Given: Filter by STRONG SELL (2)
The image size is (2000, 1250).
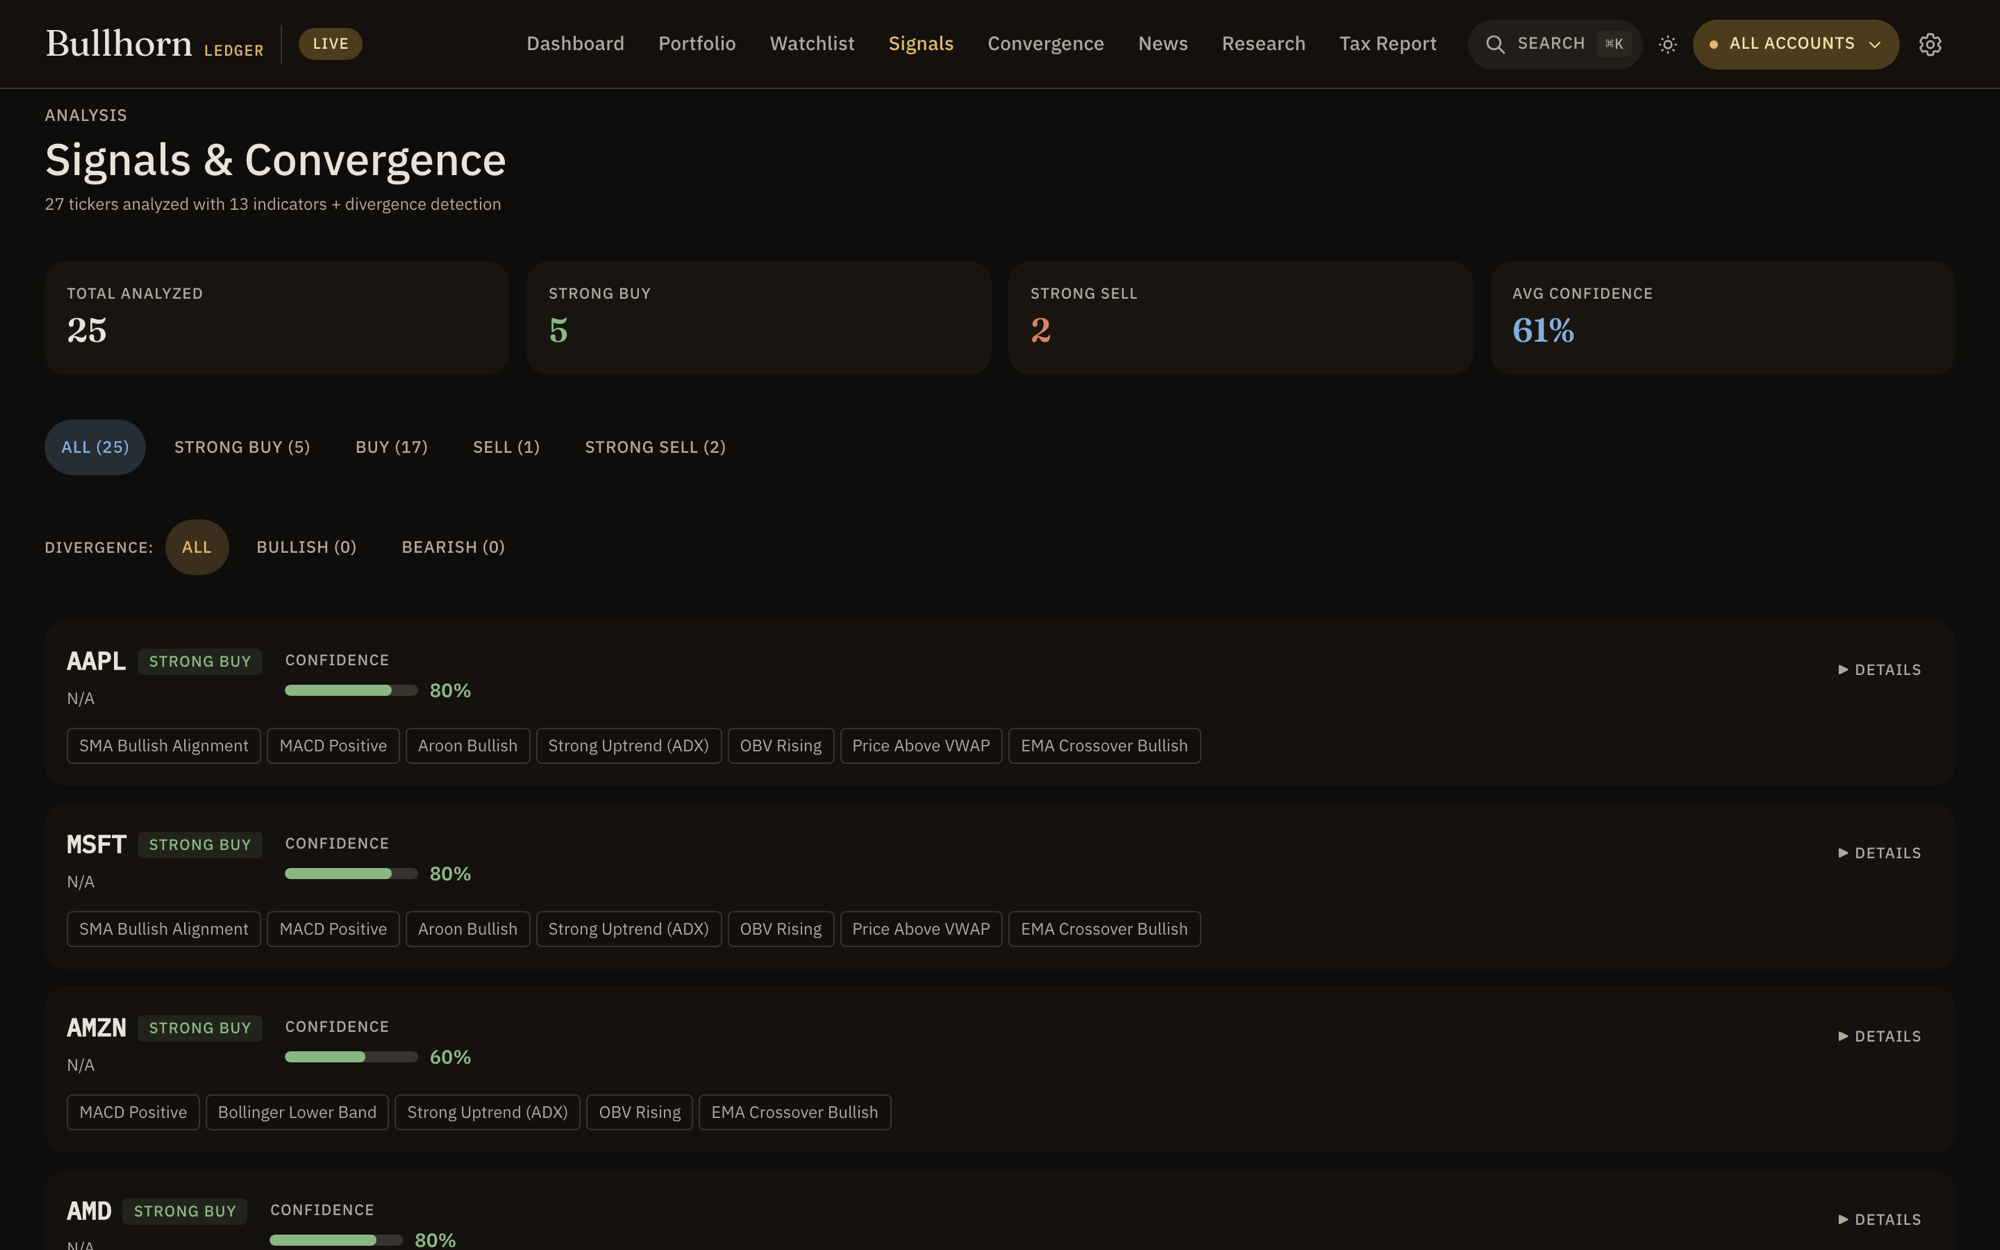Looking at the screenshot, I should pos(655,447).
